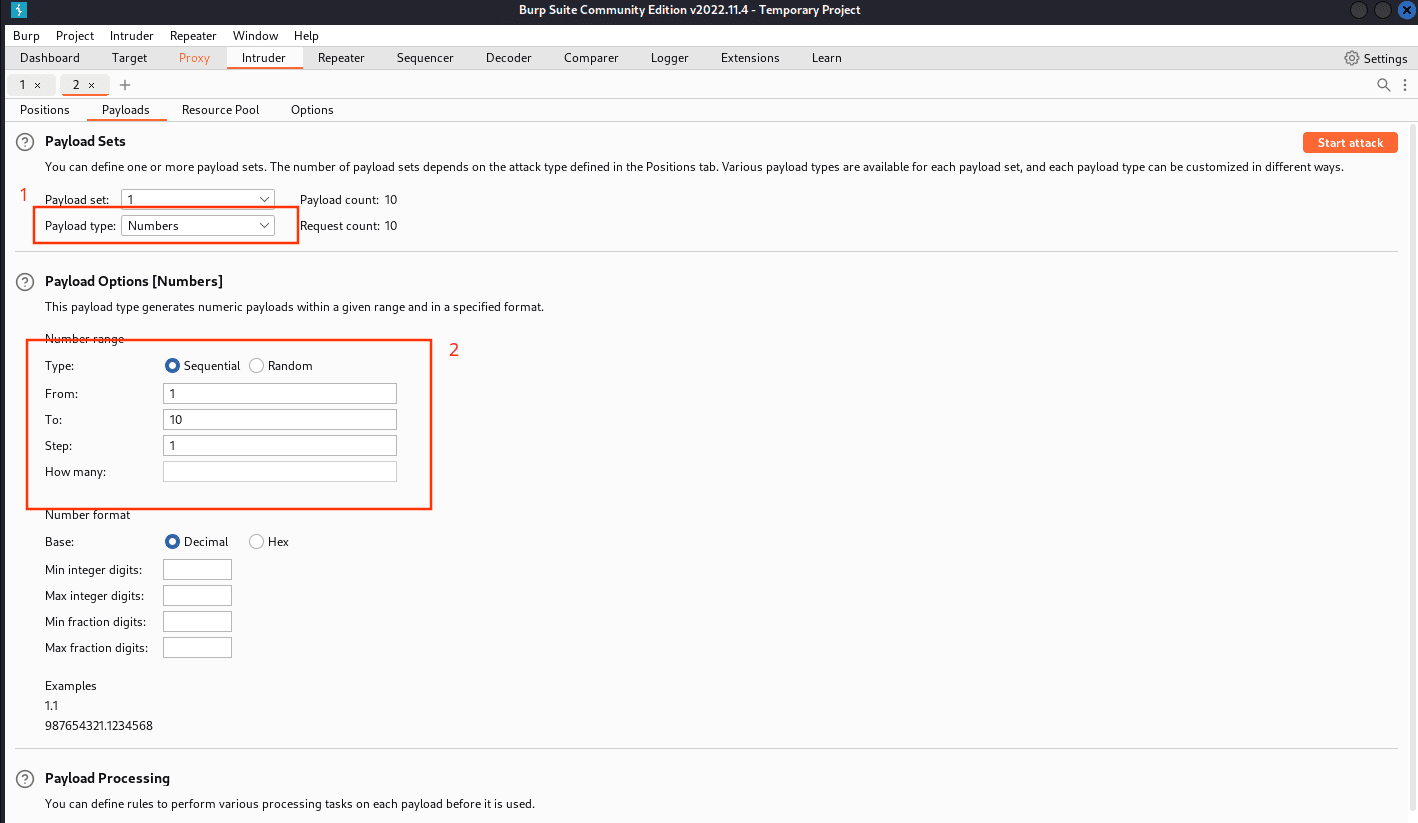1418x823 pixels.
Task: Choose the Hex number base
Action: click(x=257, y=542)
